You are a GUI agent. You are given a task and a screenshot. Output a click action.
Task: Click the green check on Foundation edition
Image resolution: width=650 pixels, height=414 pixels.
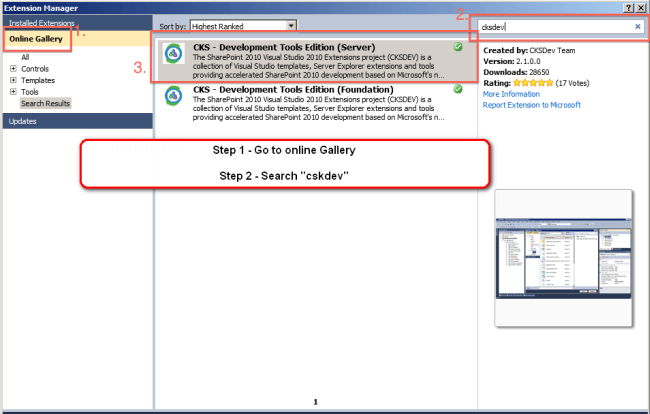458,89
